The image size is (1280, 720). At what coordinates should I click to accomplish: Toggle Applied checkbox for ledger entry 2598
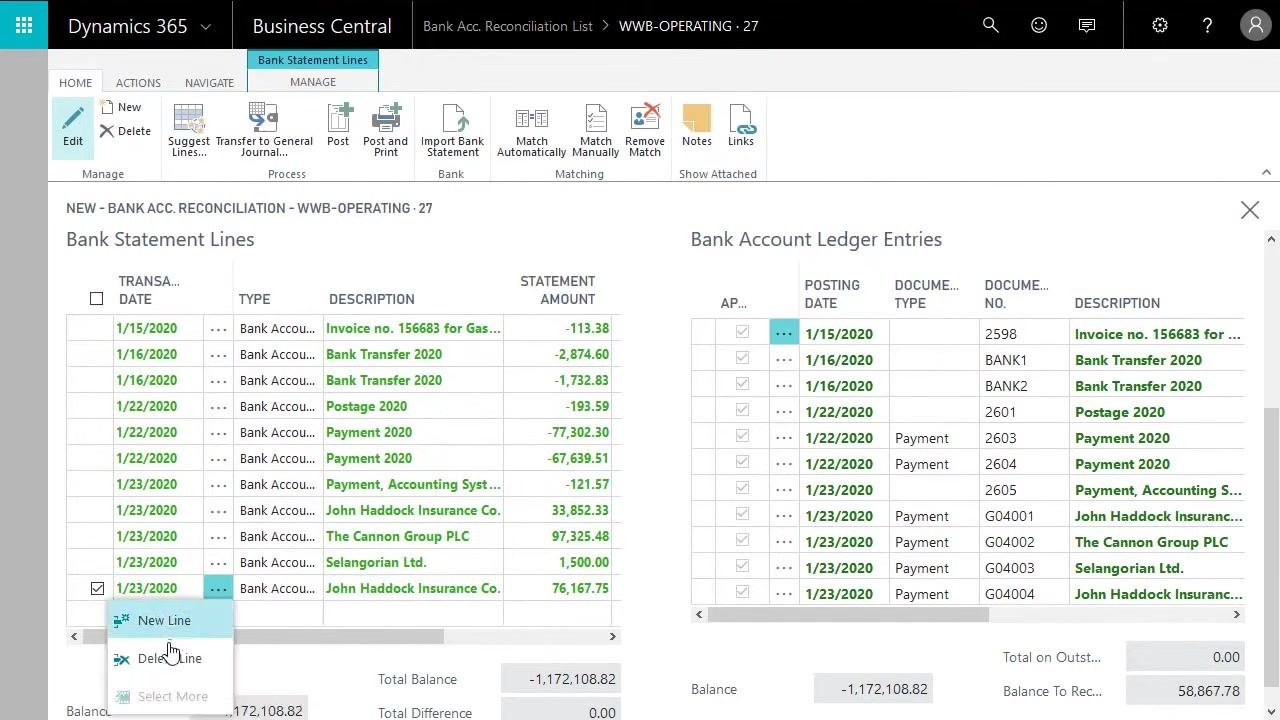tap(742, 332)
